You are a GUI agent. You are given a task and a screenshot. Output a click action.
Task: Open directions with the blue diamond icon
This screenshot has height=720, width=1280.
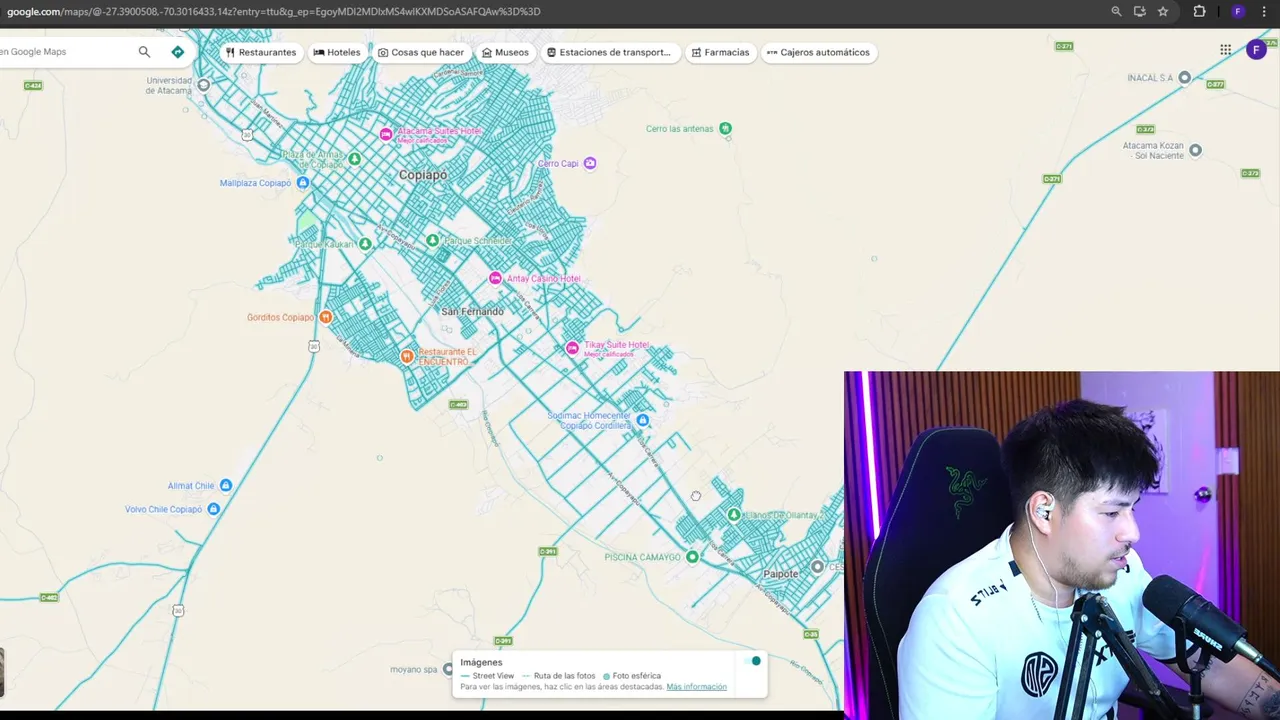(x=178, y=52)
